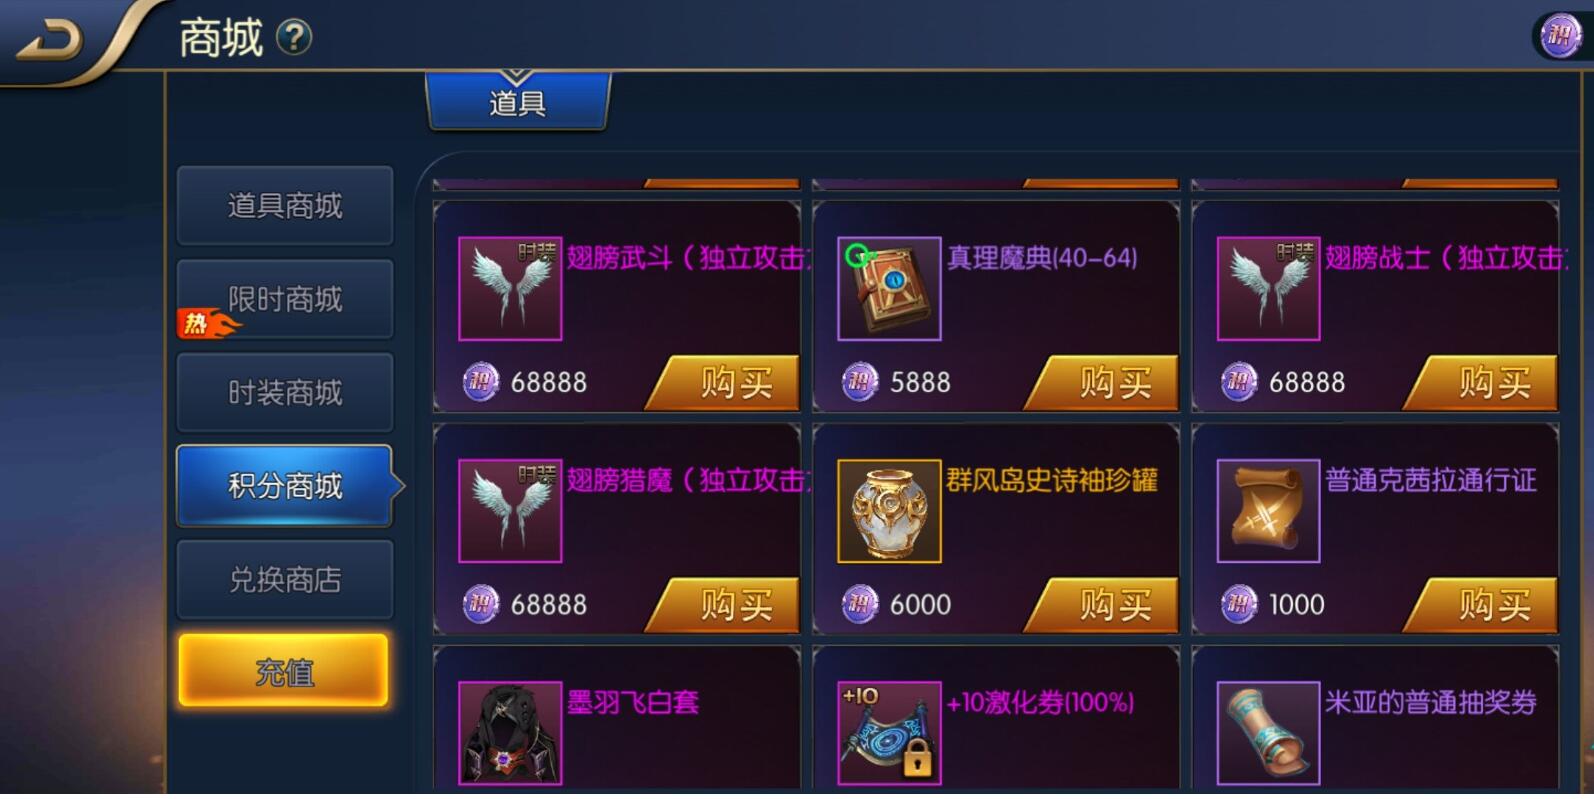Select the 墨羽飞白套 costume icon
This screenshot has height=799, width=1594.
click(x=510, y=733)
